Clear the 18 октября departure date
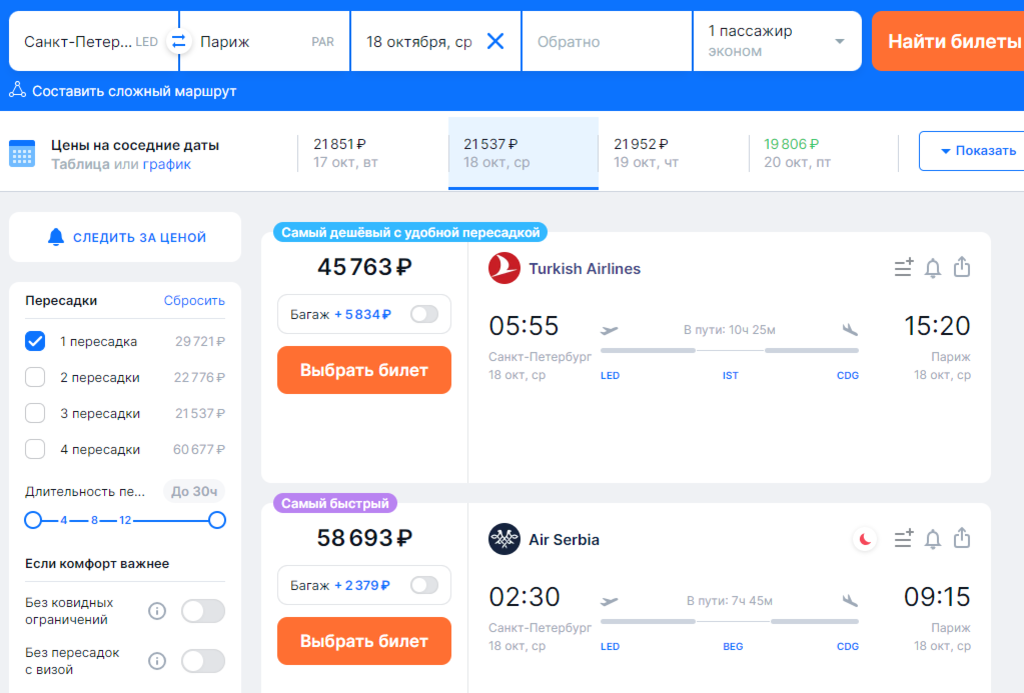Viewport: 1024px width, 693px height. [496, 42]
